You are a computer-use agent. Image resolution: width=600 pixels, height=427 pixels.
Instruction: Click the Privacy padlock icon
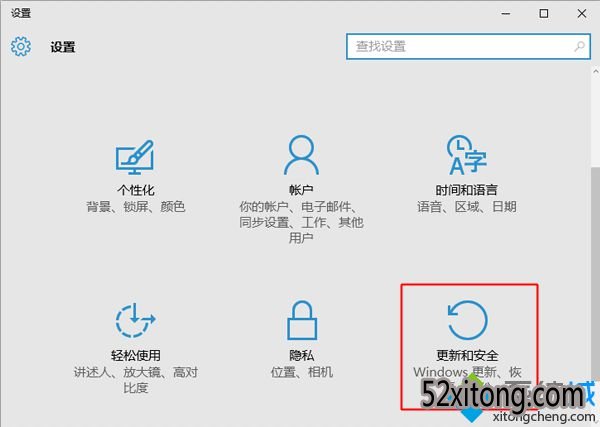pos(301,321)
